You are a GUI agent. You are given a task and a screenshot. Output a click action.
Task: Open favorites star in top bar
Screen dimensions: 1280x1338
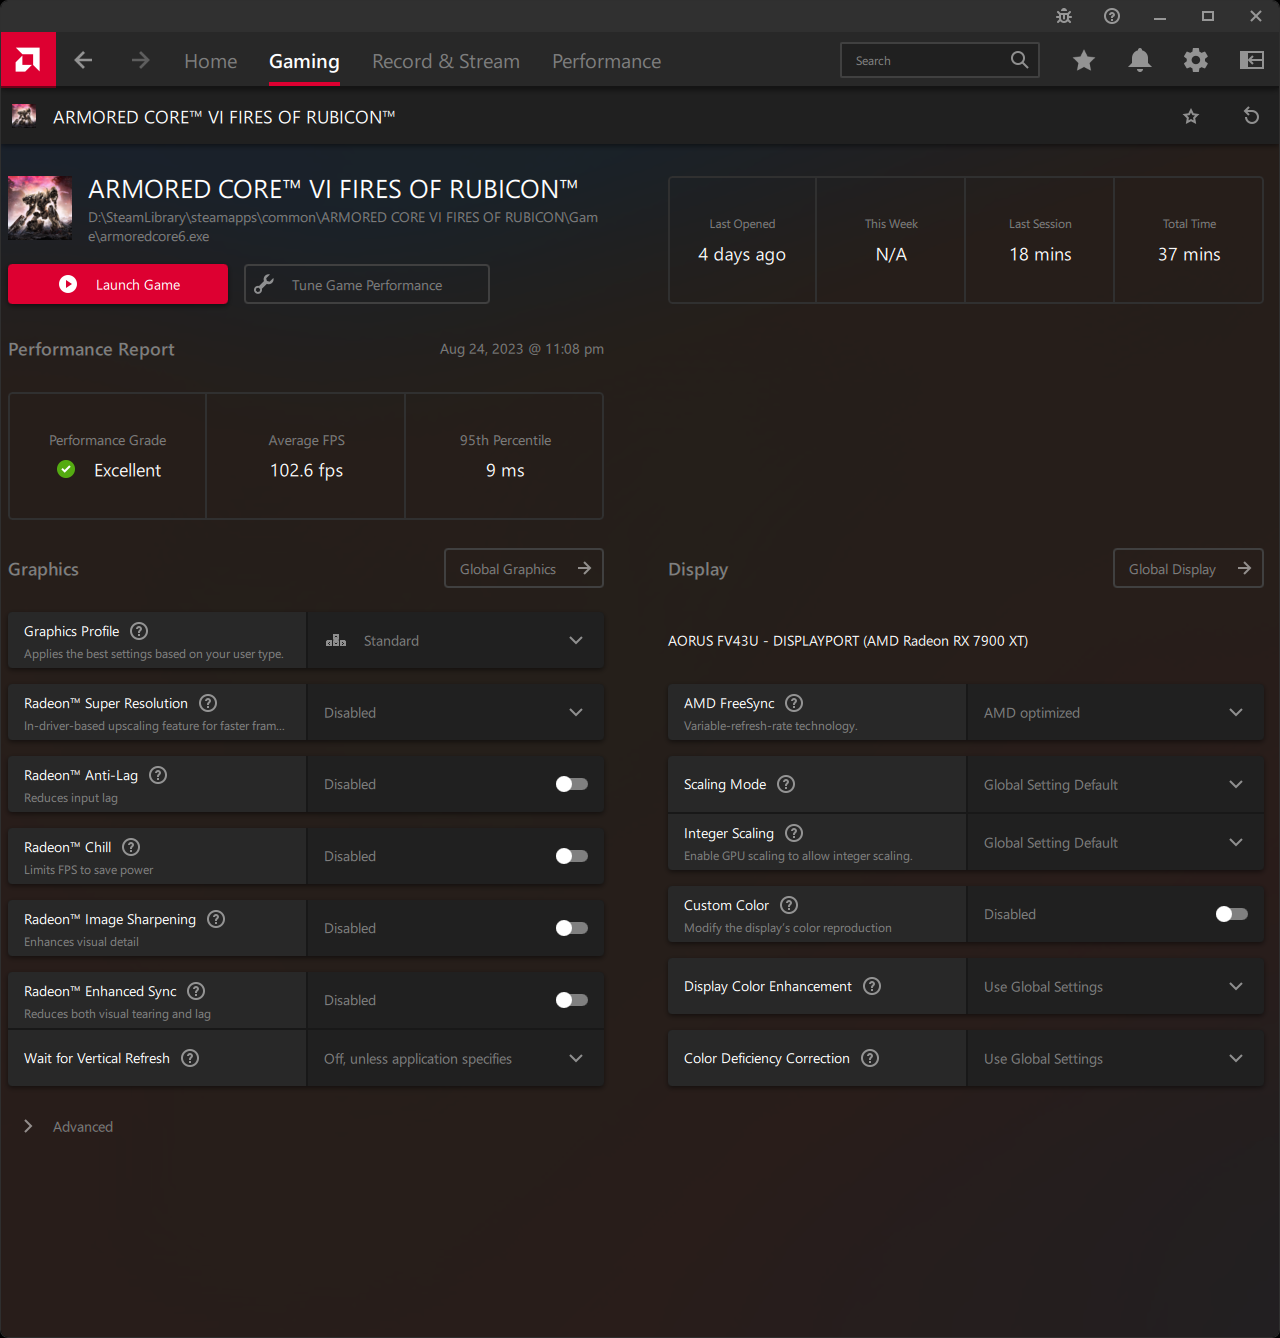[1083, 60]
